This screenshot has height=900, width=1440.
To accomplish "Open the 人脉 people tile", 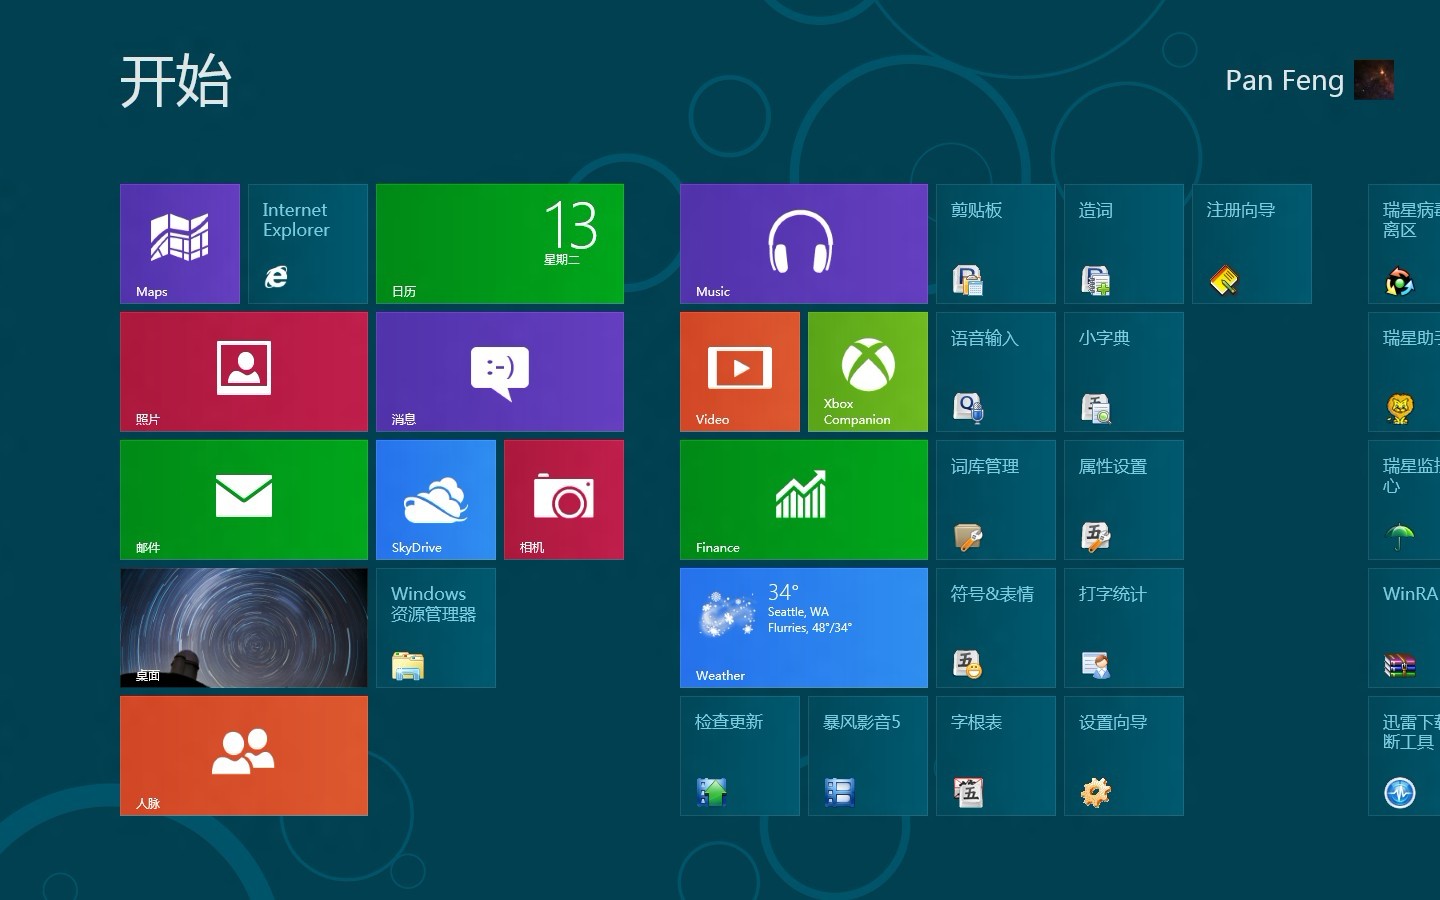I will pyautogui.click(x=244, y=756).
